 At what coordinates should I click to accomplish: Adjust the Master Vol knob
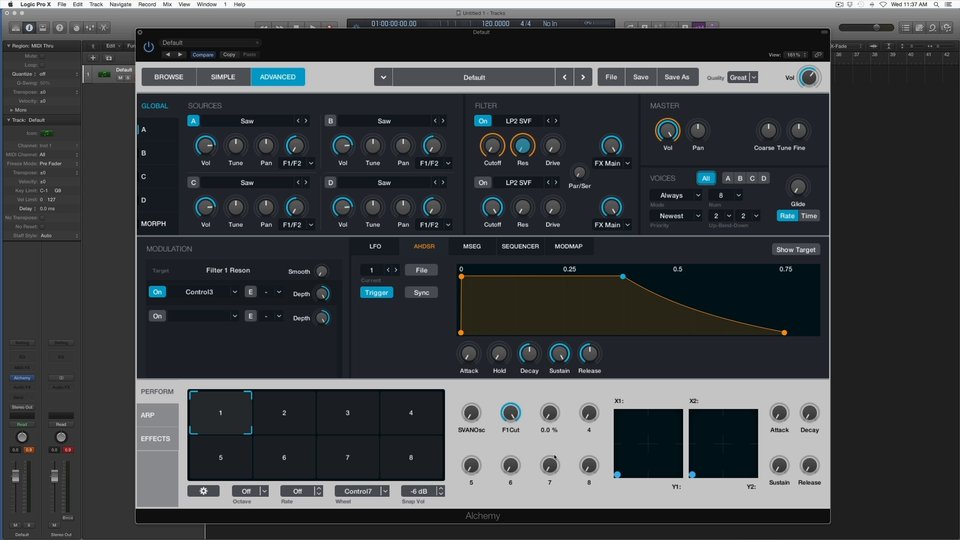667,130
